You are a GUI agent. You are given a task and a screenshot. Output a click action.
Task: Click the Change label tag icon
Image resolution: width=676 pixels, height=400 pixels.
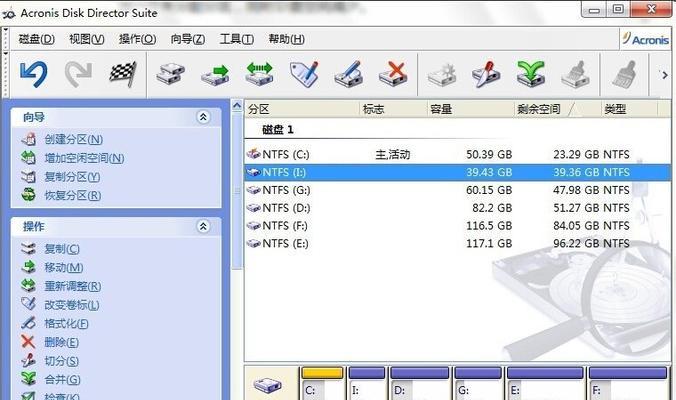304,74
